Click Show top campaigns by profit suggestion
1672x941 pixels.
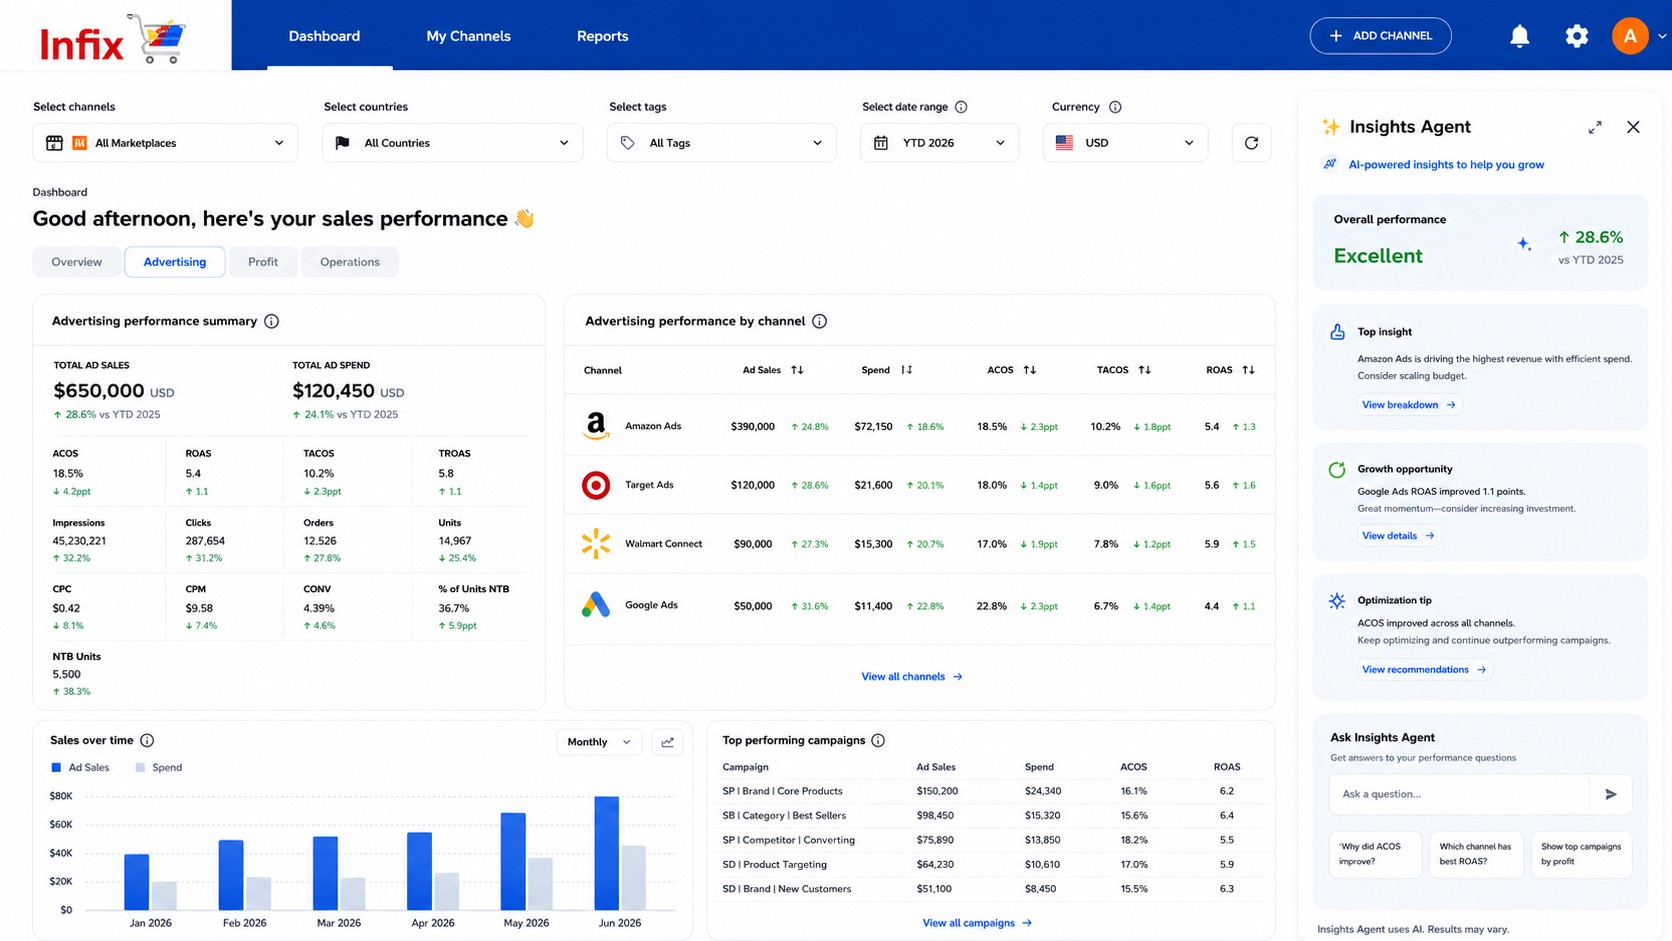tap(1581, 854)
